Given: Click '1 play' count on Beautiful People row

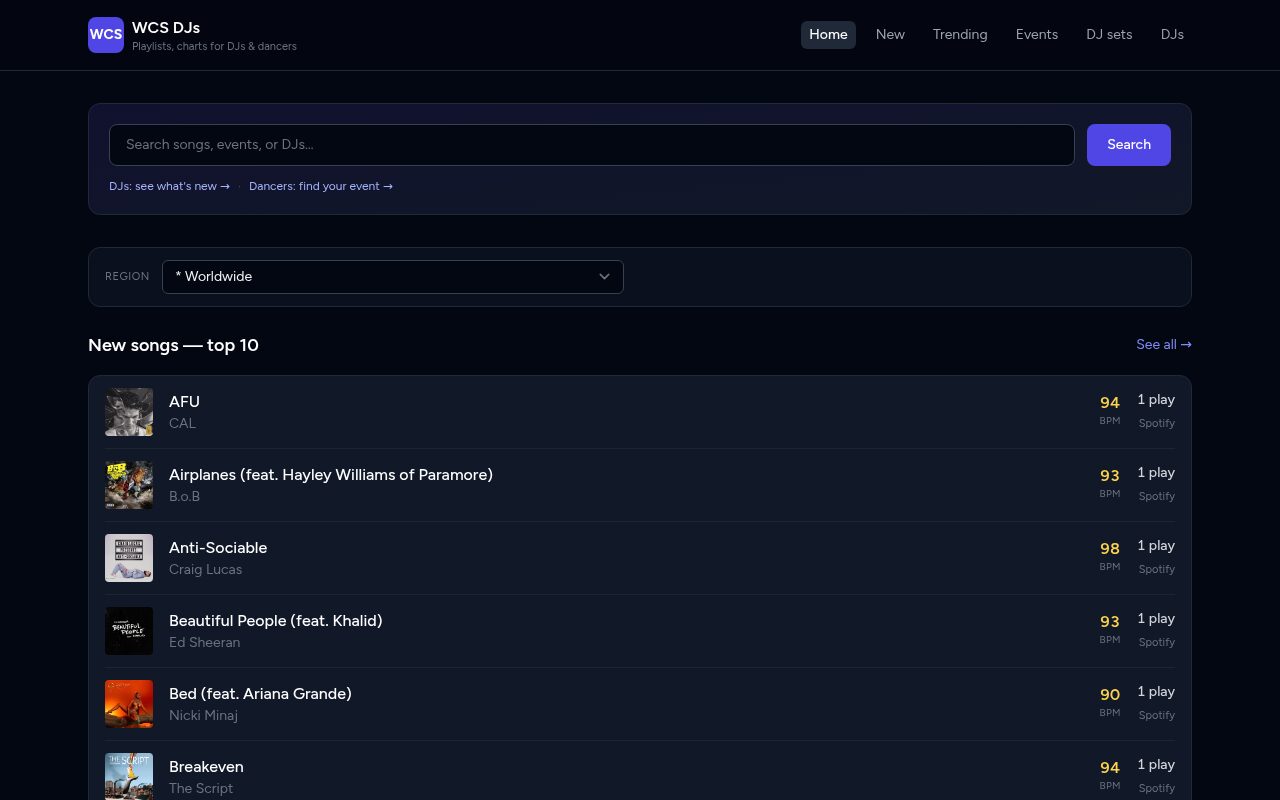Looking at the screenshot, I should point(1156,619).
